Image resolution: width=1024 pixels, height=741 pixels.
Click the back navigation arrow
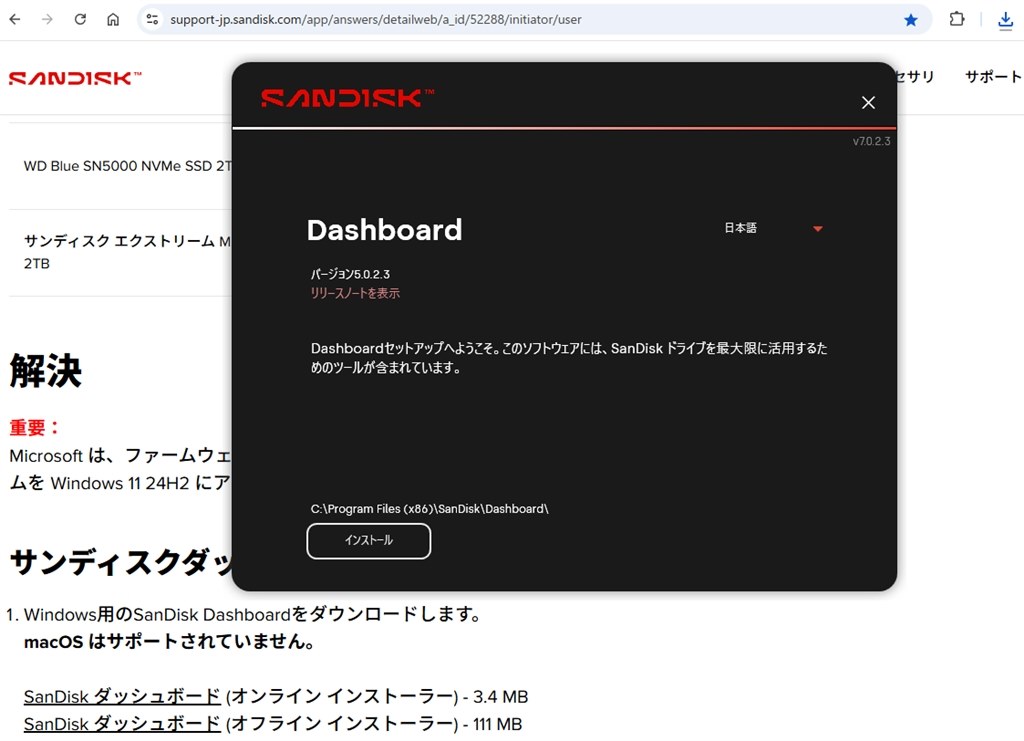15,18
